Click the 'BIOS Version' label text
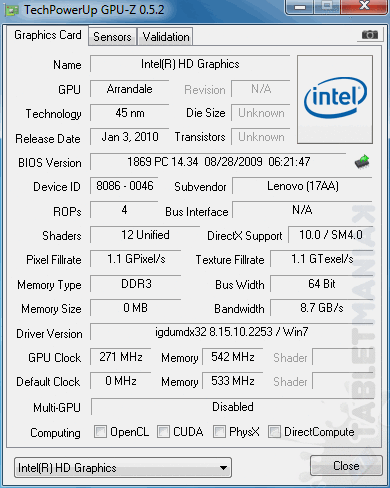The width and height of the screenshot is (390, 488). [50, 163]
